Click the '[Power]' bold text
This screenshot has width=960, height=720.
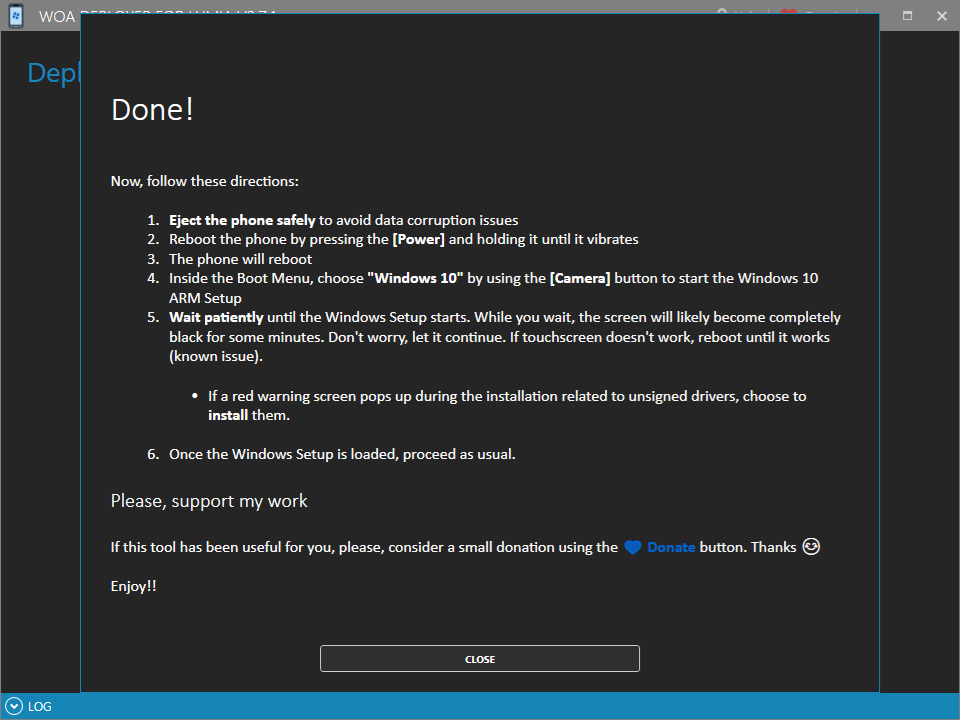click(x=418, y=239)
